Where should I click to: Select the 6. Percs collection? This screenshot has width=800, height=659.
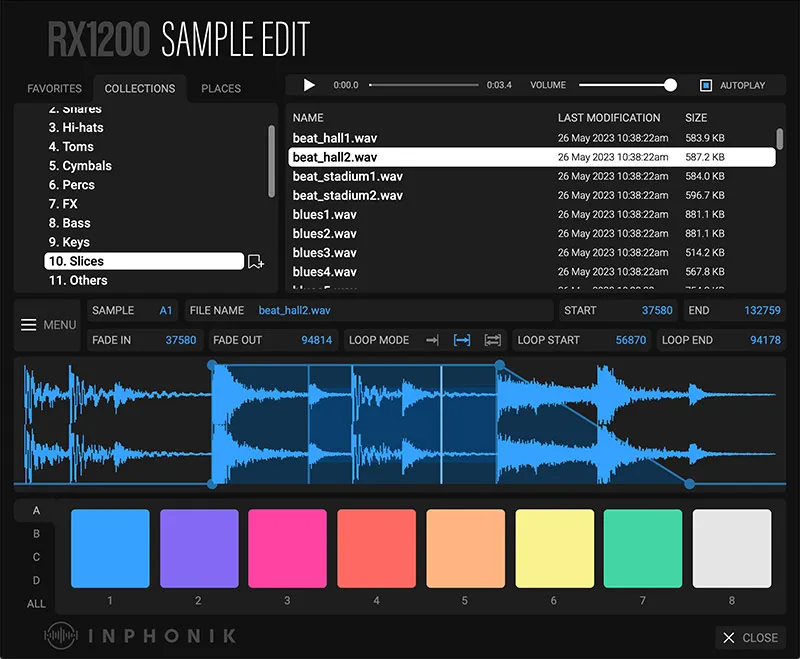pos(71,185)
